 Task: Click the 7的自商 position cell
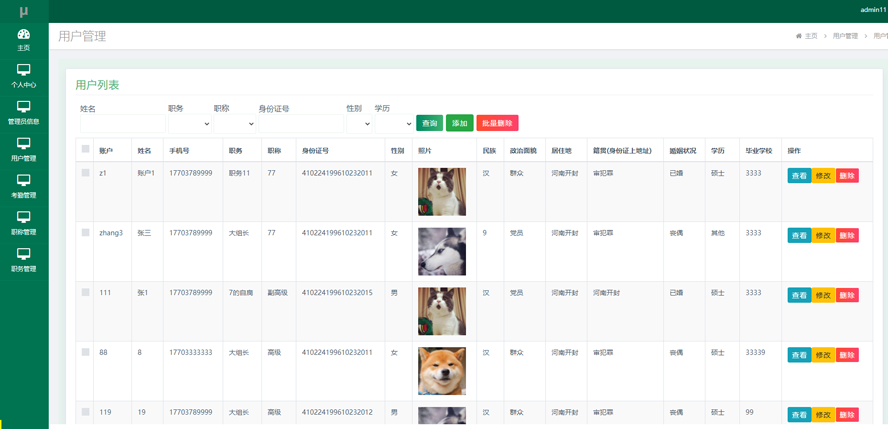coord(241,293)
